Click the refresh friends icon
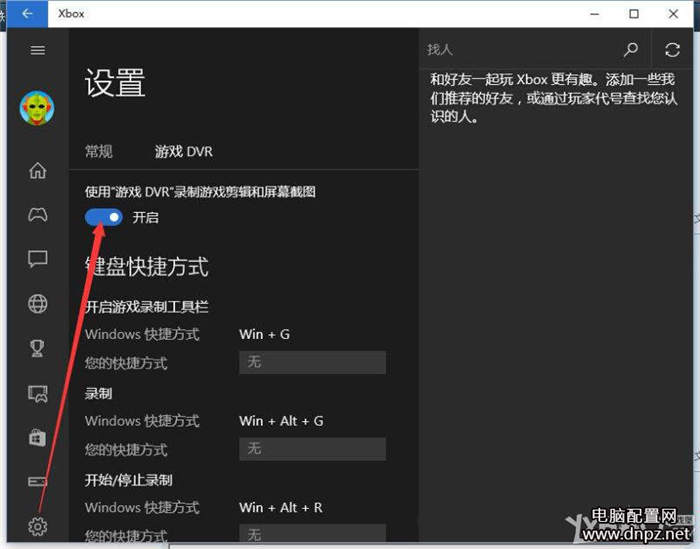The width and height of the screenshot is (700, 549). (x=672, y=50)
